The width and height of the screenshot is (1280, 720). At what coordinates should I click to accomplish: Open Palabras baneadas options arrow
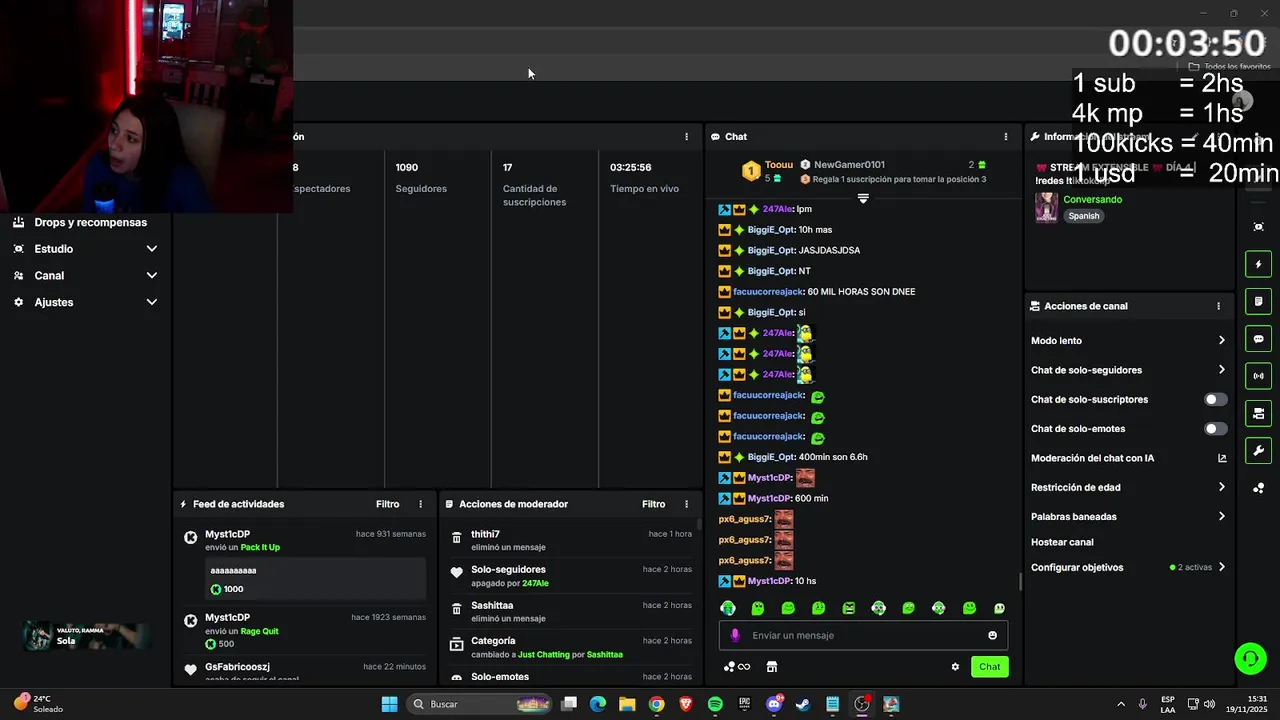pos(1221,517)
